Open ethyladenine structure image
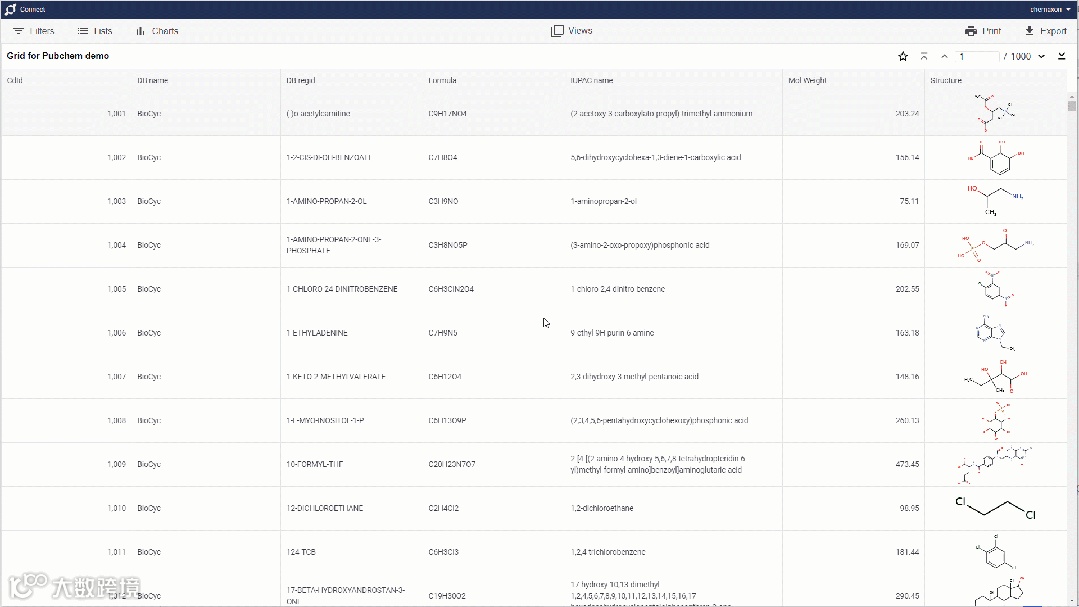 click(994, 333)
